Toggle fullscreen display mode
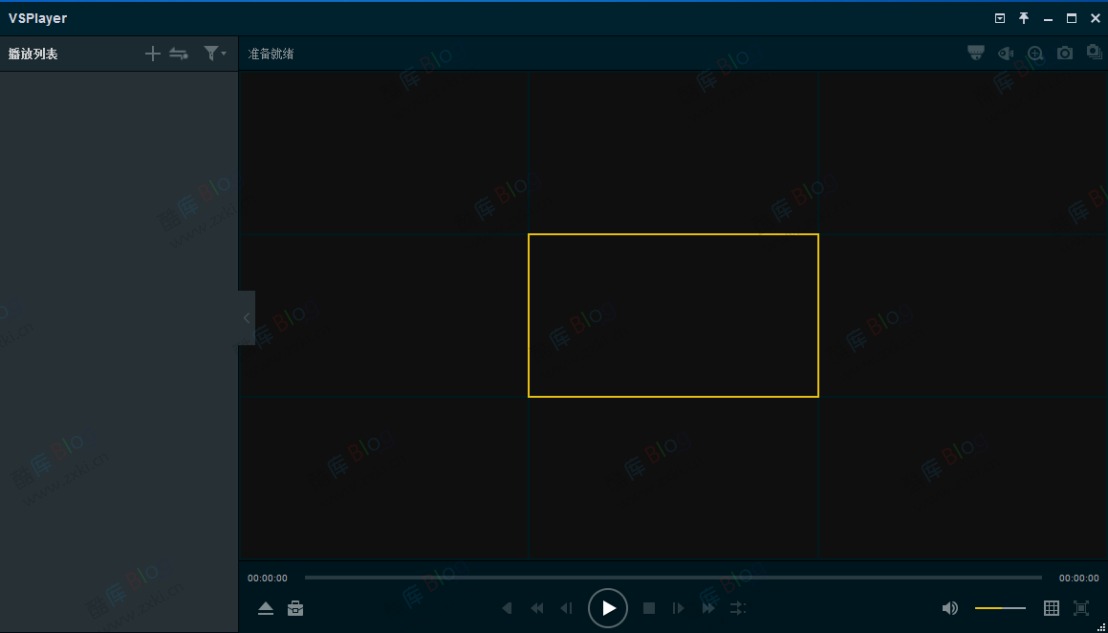1108x633 pixels. point(1081,608)
